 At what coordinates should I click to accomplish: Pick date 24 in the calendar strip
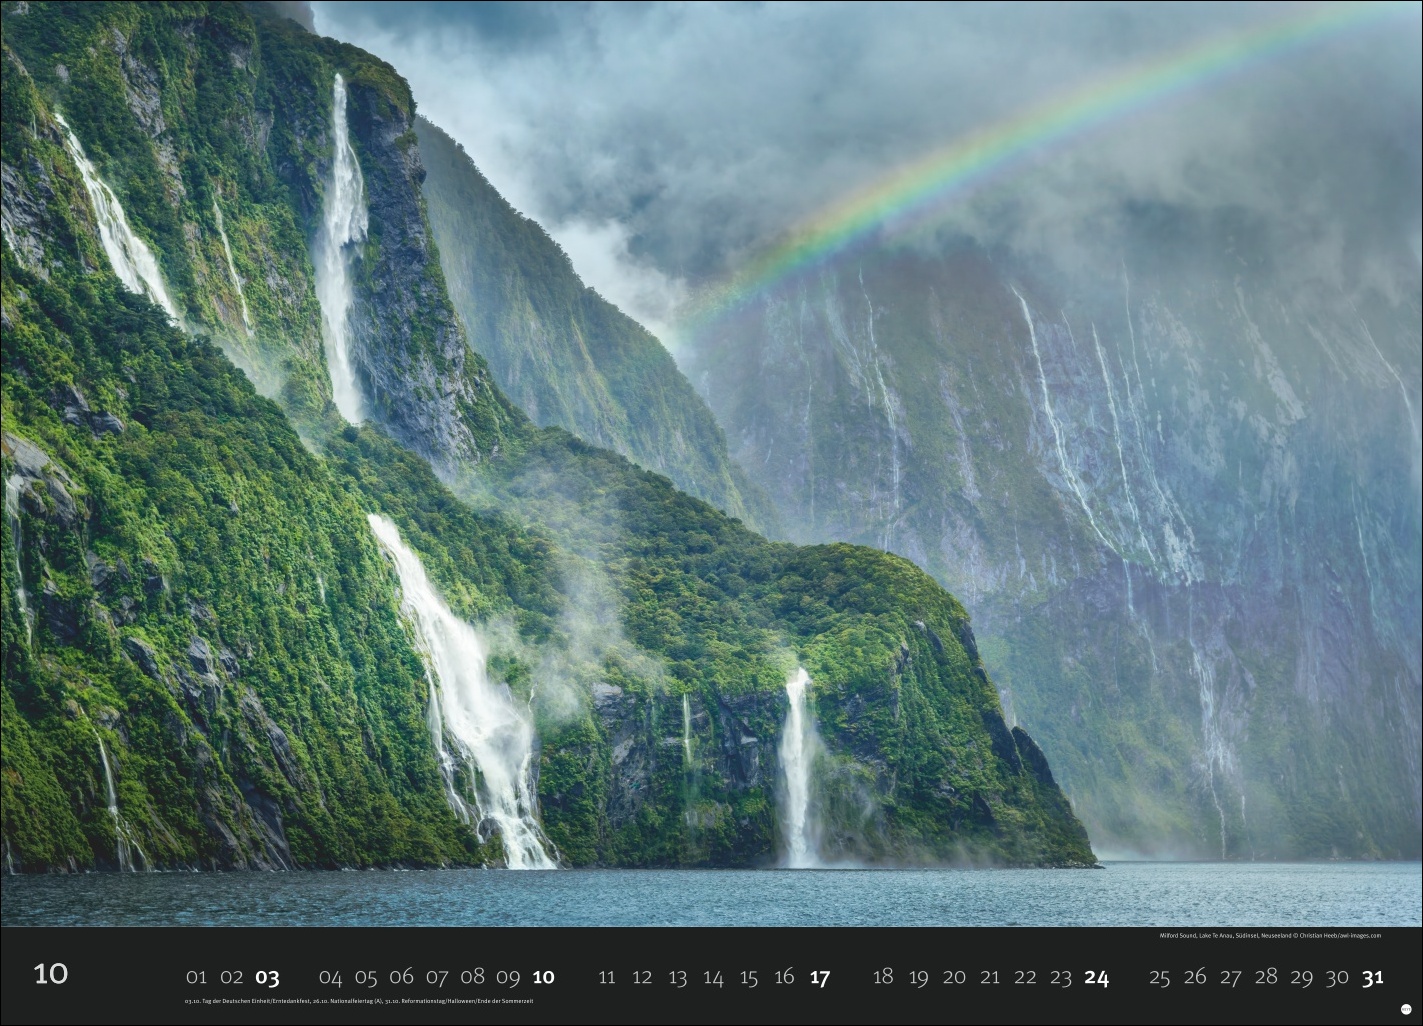[1096, 978]
